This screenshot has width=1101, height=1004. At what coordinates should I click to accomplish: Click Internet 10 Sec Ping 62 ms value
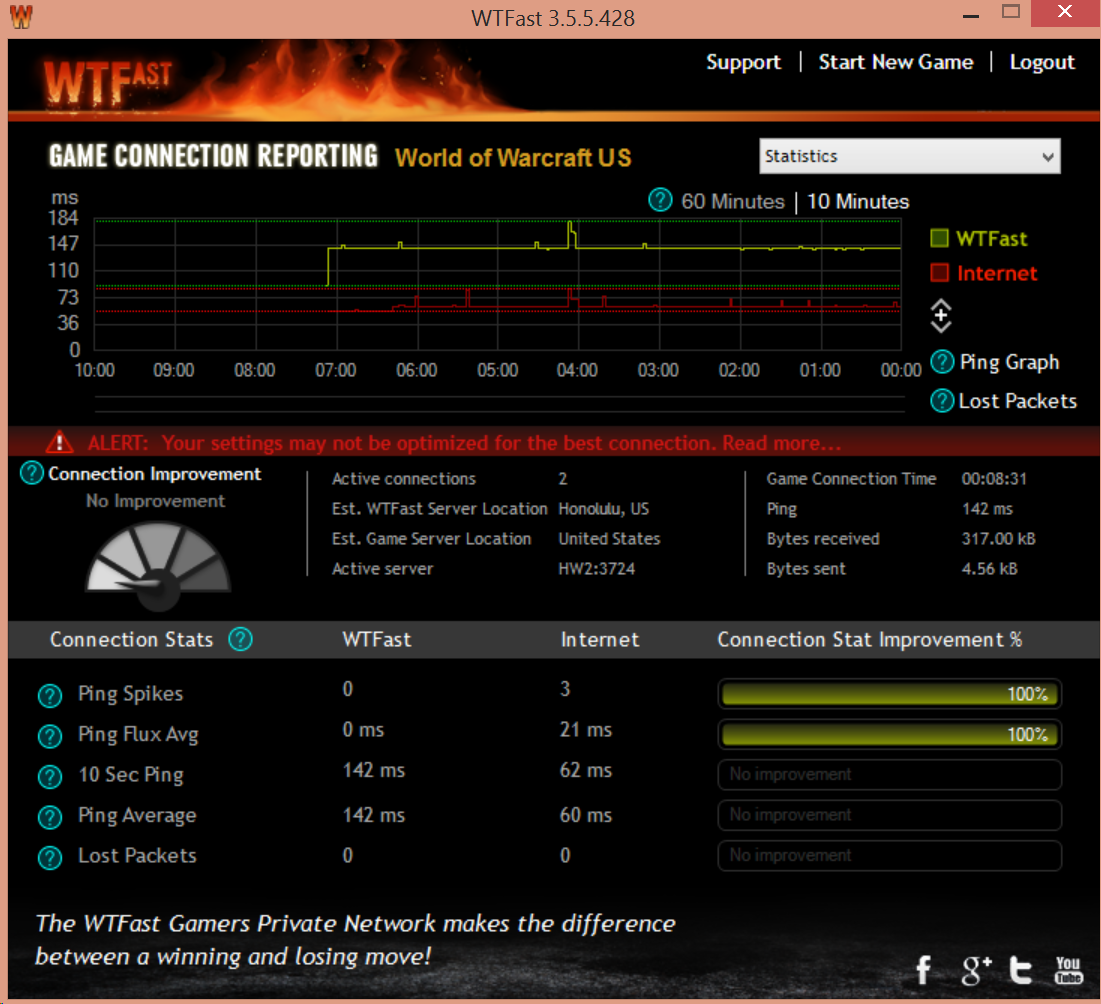[x=586, y=771]
